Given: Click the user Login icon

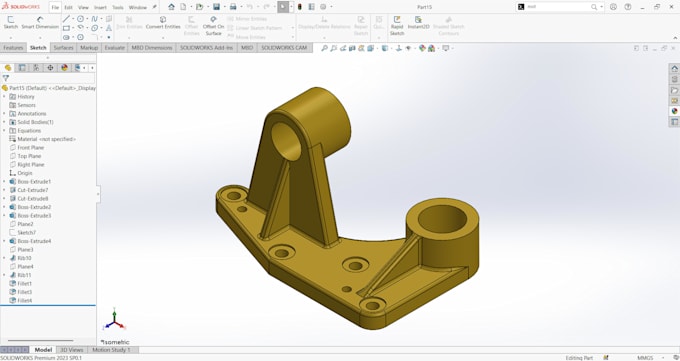Looking at the screenshot, I should click(613, 7).
